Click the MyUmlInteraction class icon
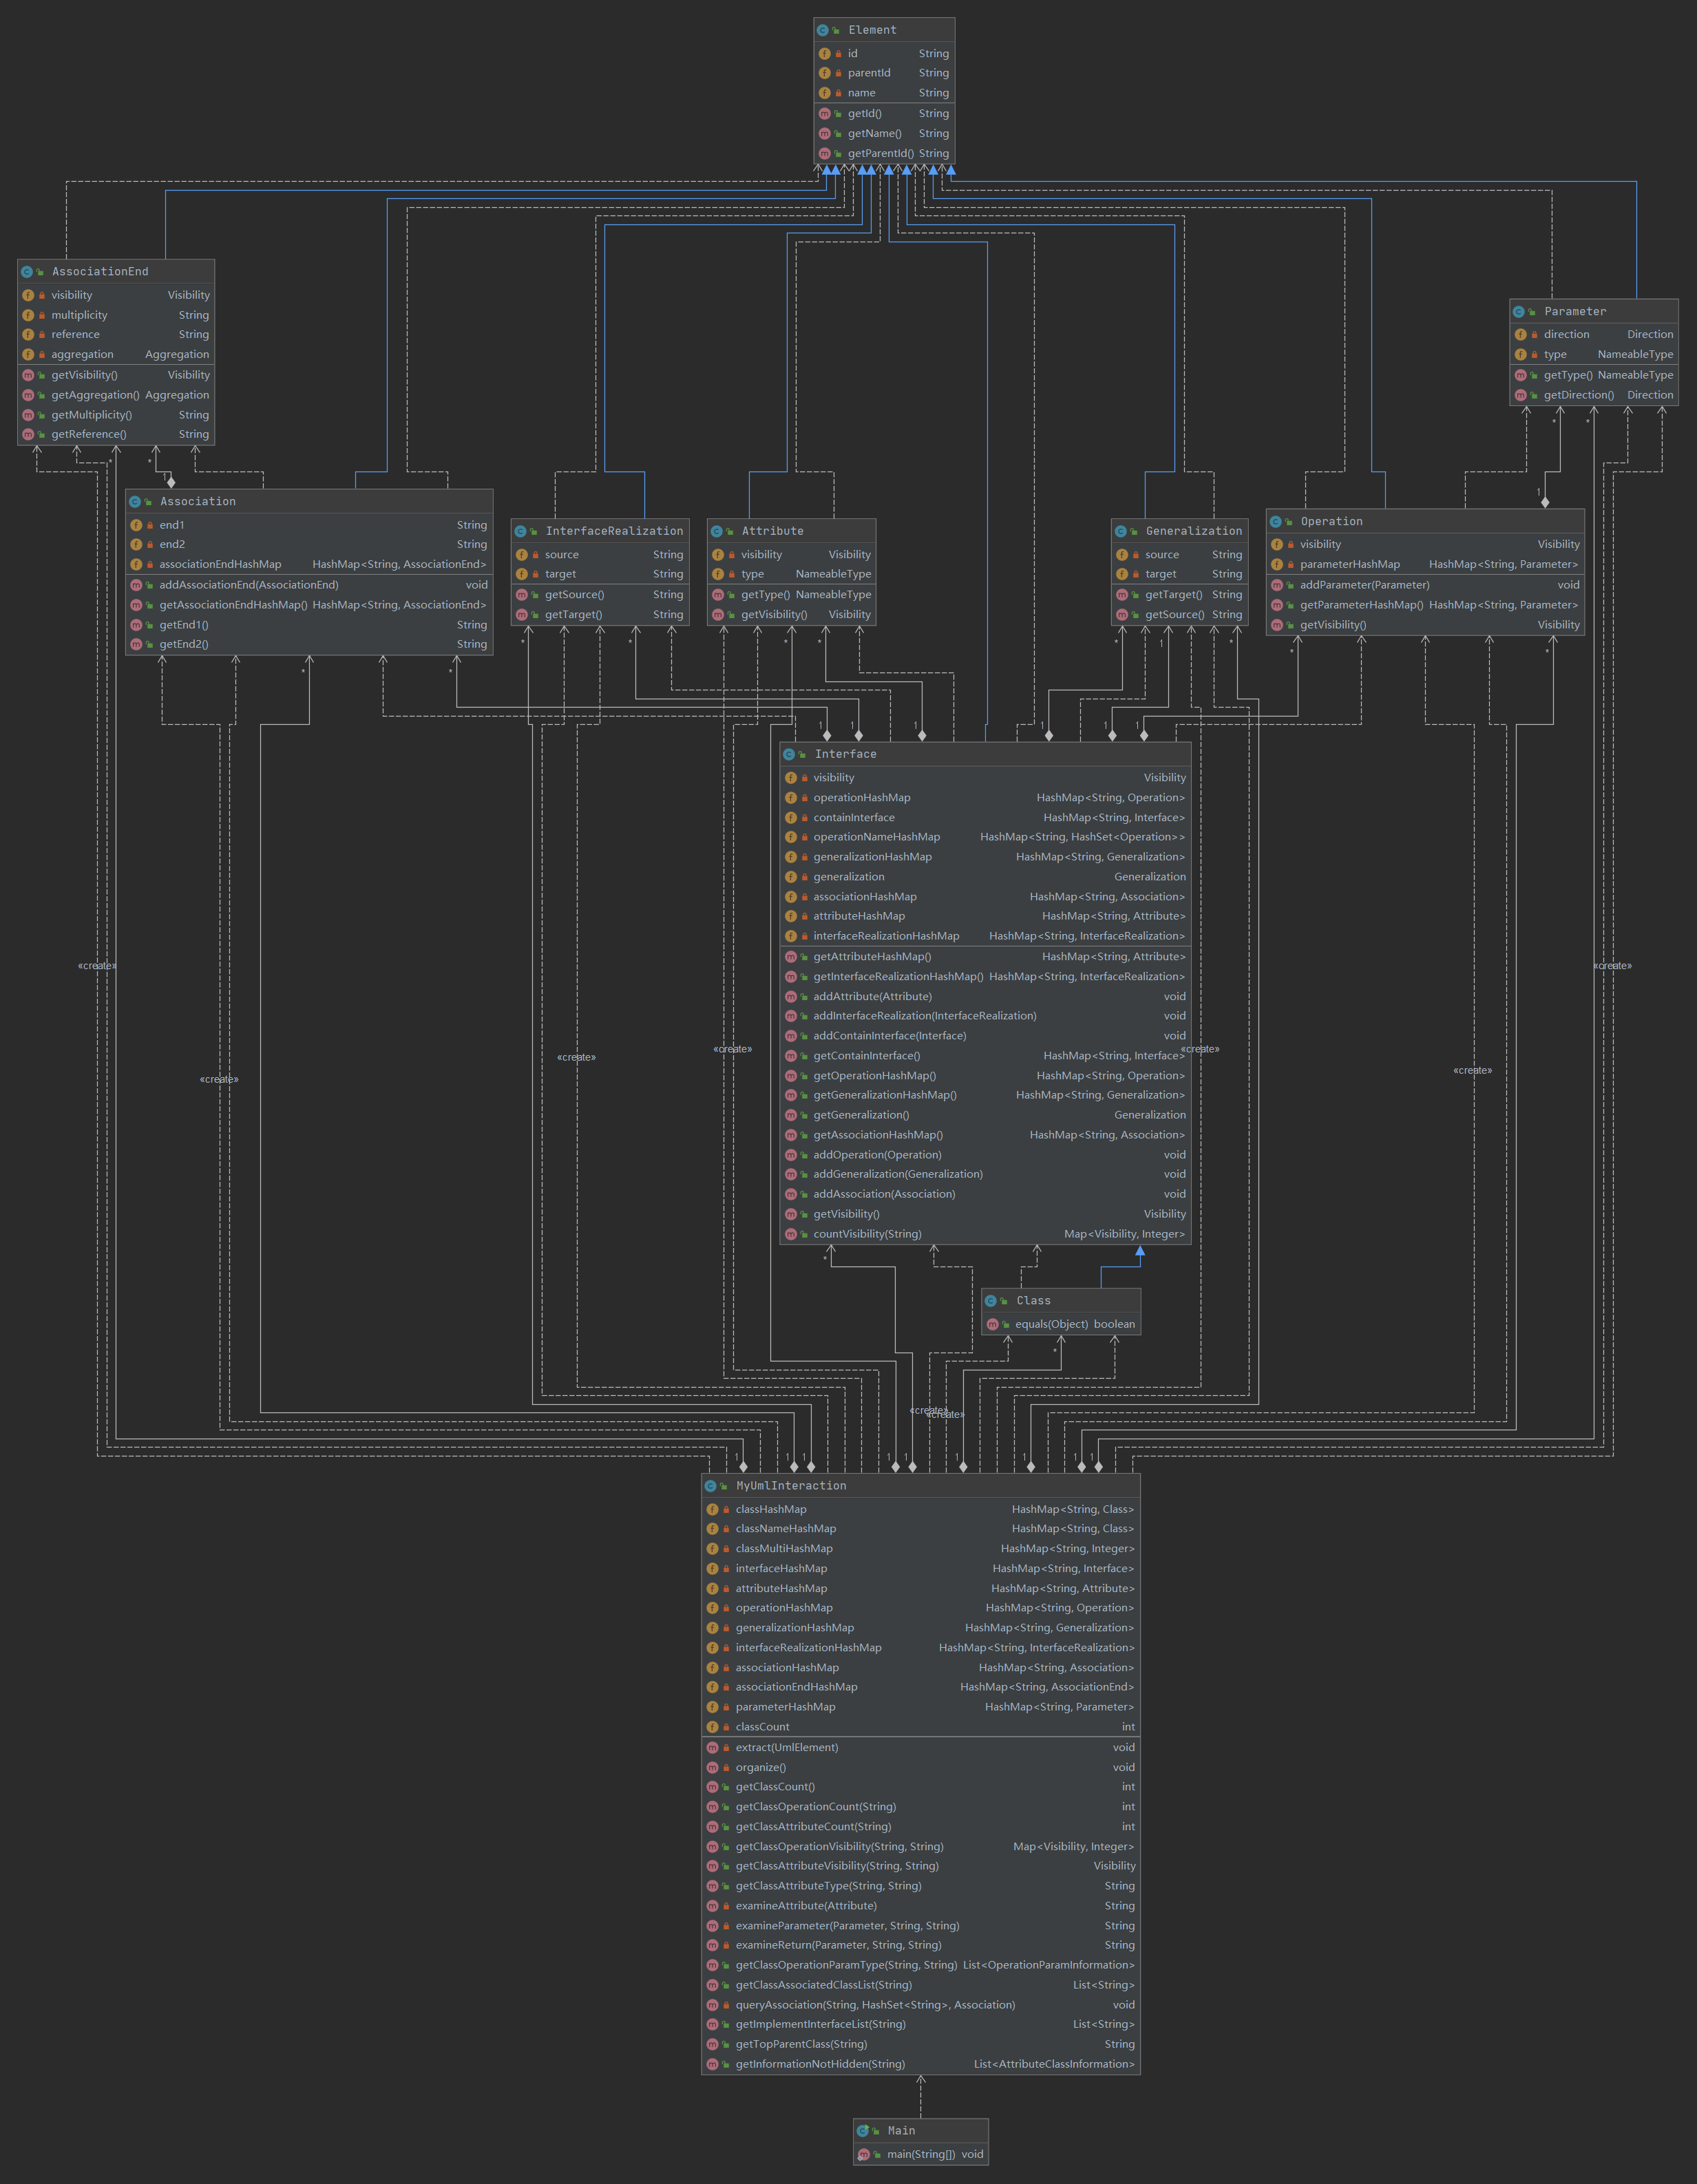Screen dimensions: 1697x2184 tap(710, 1486)
